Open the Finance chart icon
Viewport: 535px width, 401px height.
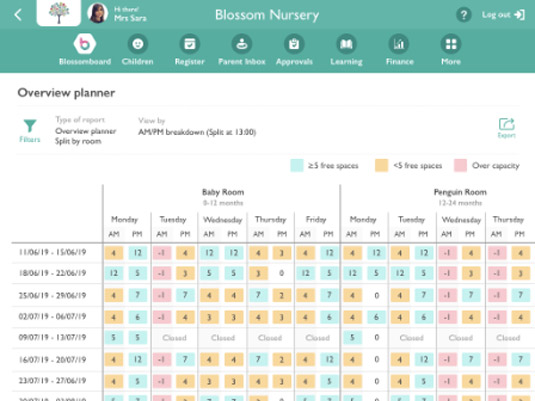tap(399, 44)
